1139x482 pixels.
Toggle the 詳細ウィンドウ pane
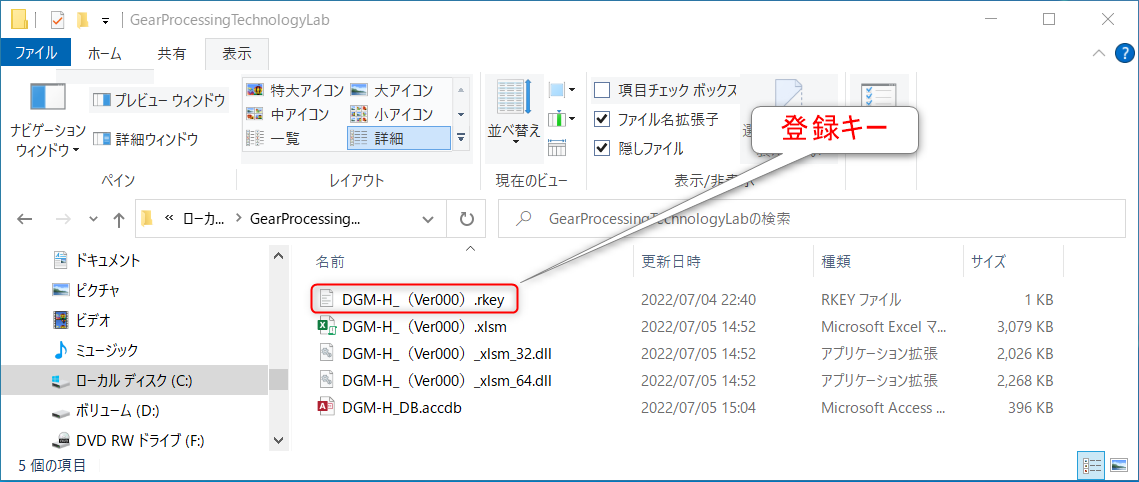[x=146, y=139]
